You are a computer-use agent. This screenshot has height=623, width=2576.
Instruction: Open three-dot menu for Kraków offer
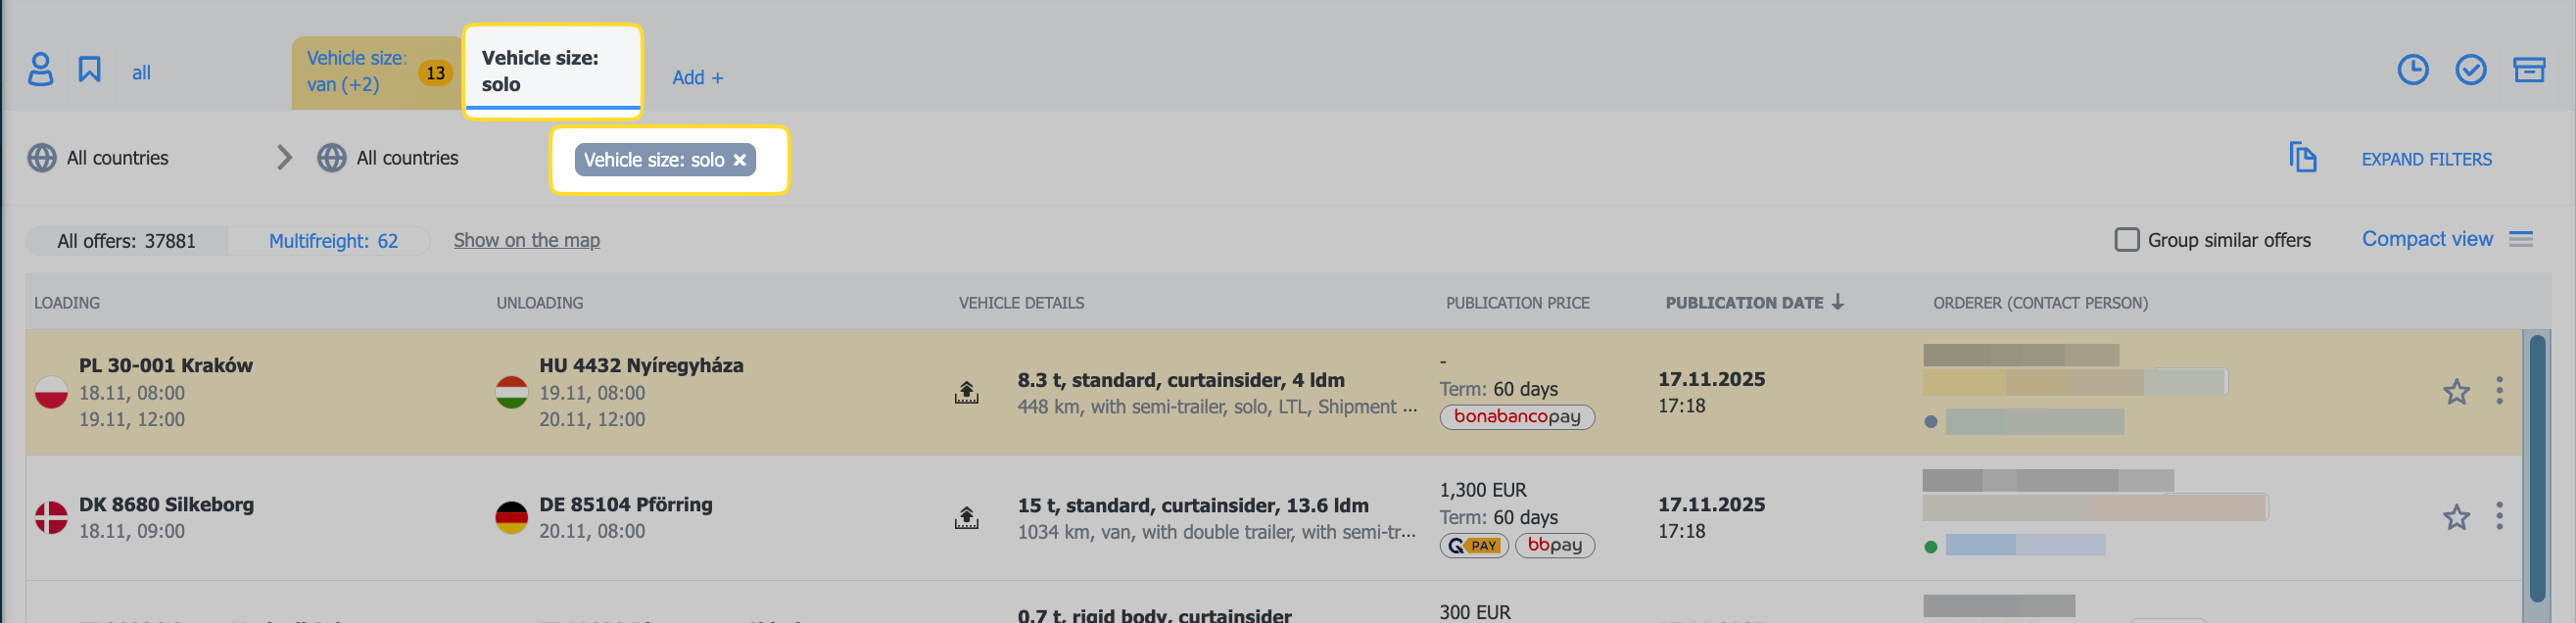pos(2499,391)
